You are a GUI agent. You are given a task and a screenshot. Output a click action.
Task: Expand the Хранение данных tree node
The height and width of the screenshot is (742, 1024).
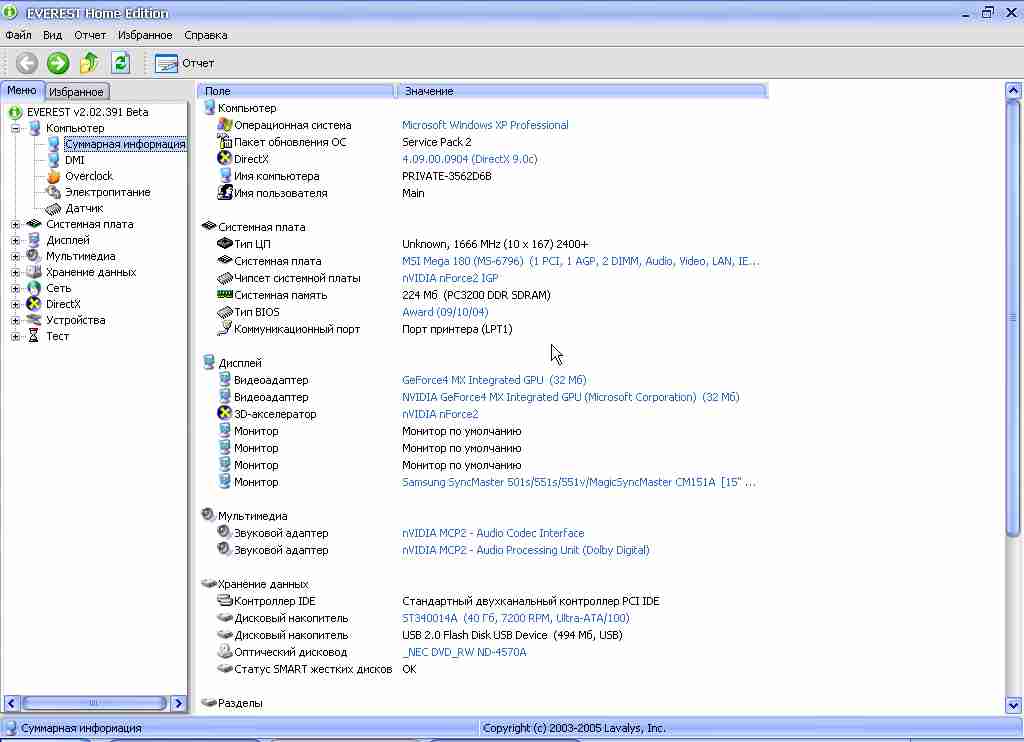(x=15, y=272)
